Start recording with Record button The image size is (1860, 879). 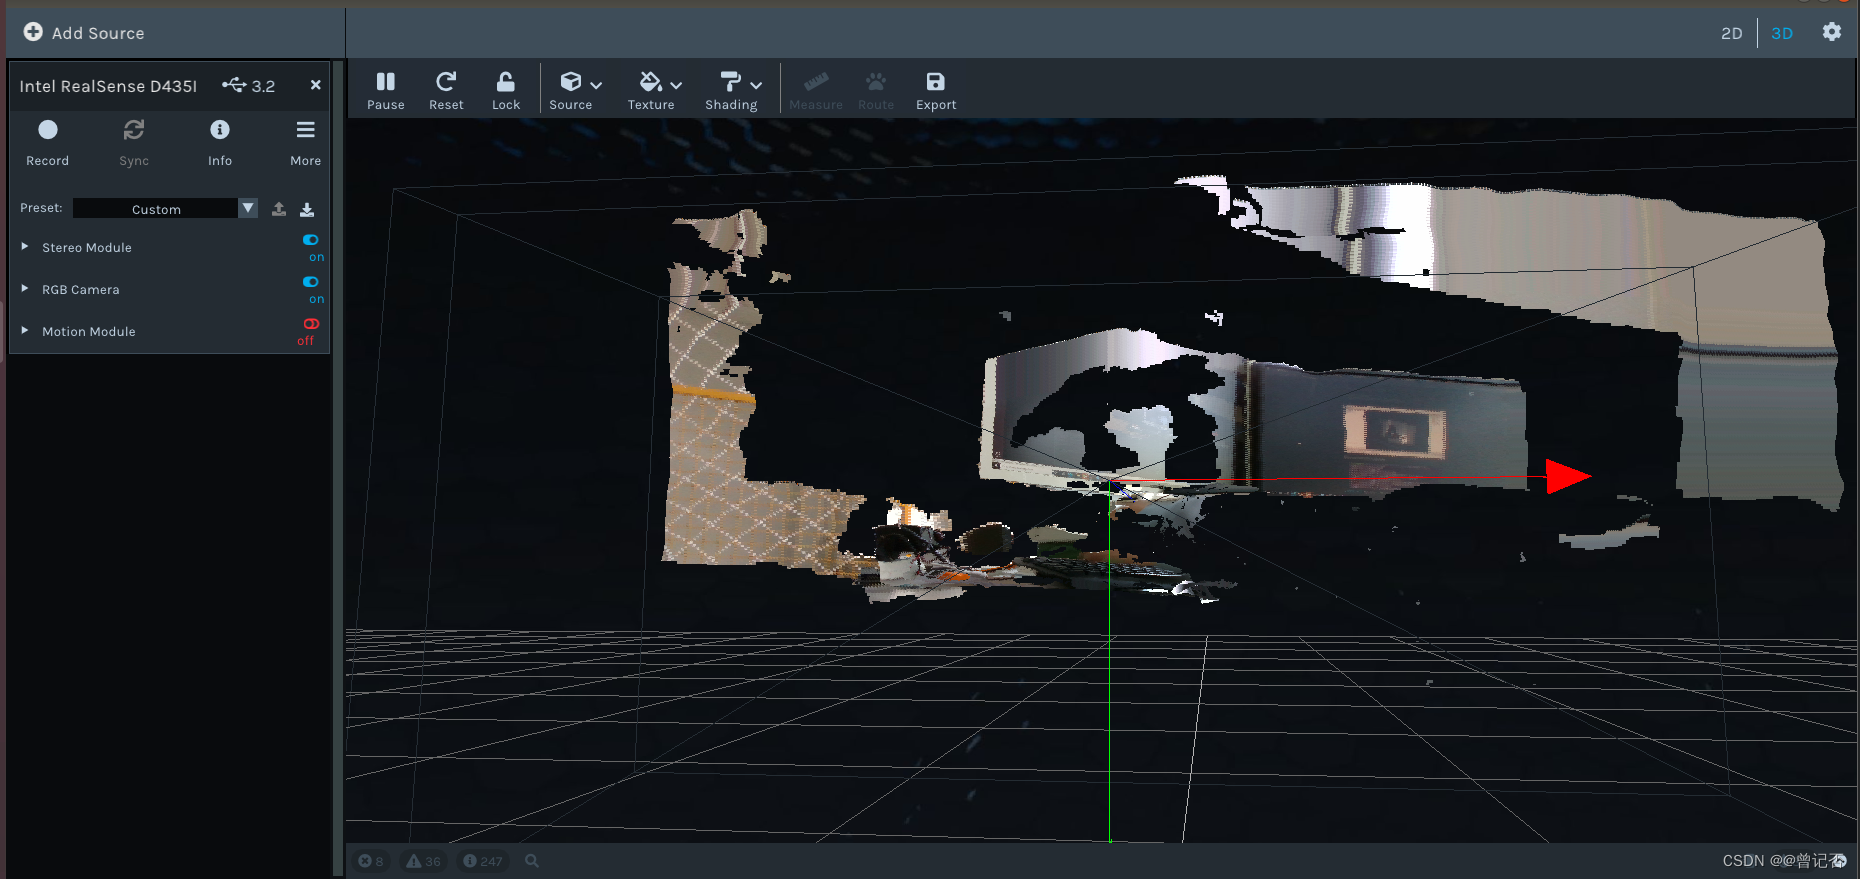click(48, 142)
